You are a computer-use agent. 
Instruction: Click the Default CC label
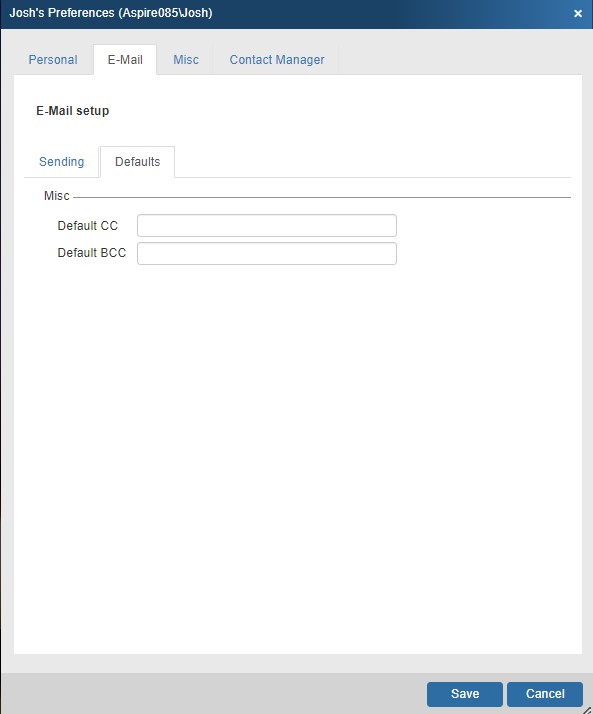click(x=87, y=226)
